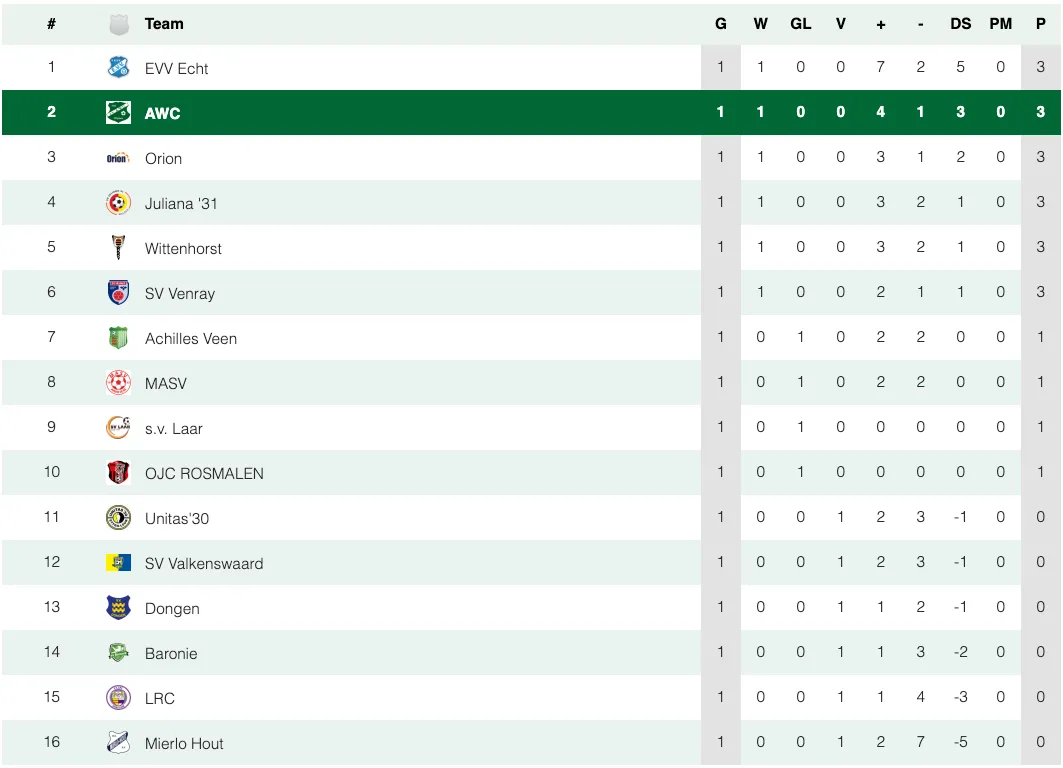The width and height of the screenshot is (1063, 768).
Task: Click the Mierlo Hout club crest
Action: click(x=118, y=743)
